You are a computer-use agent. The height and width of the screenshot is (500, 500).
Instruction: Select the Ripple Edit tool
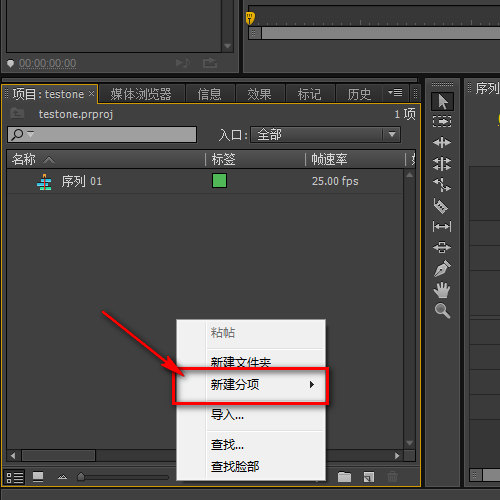[442, 143]
